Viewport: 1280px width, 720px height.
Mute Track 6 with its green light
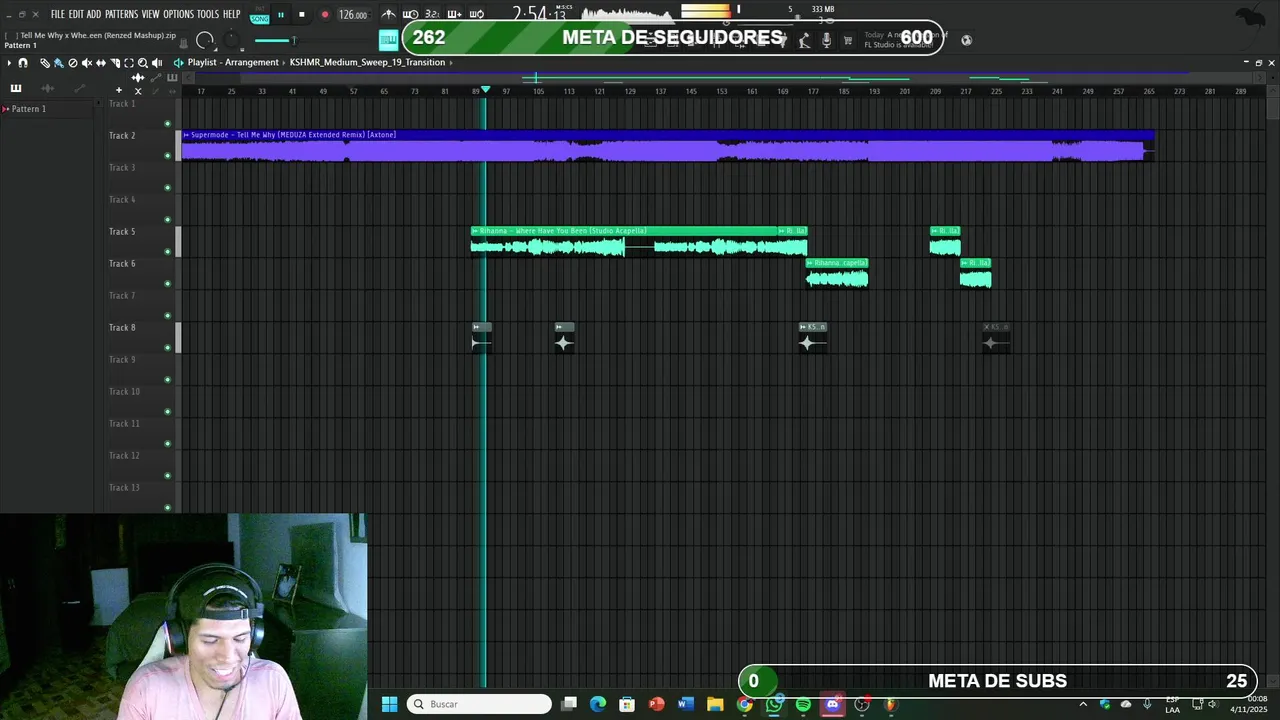pyautogui.click(x=167, y=284)
